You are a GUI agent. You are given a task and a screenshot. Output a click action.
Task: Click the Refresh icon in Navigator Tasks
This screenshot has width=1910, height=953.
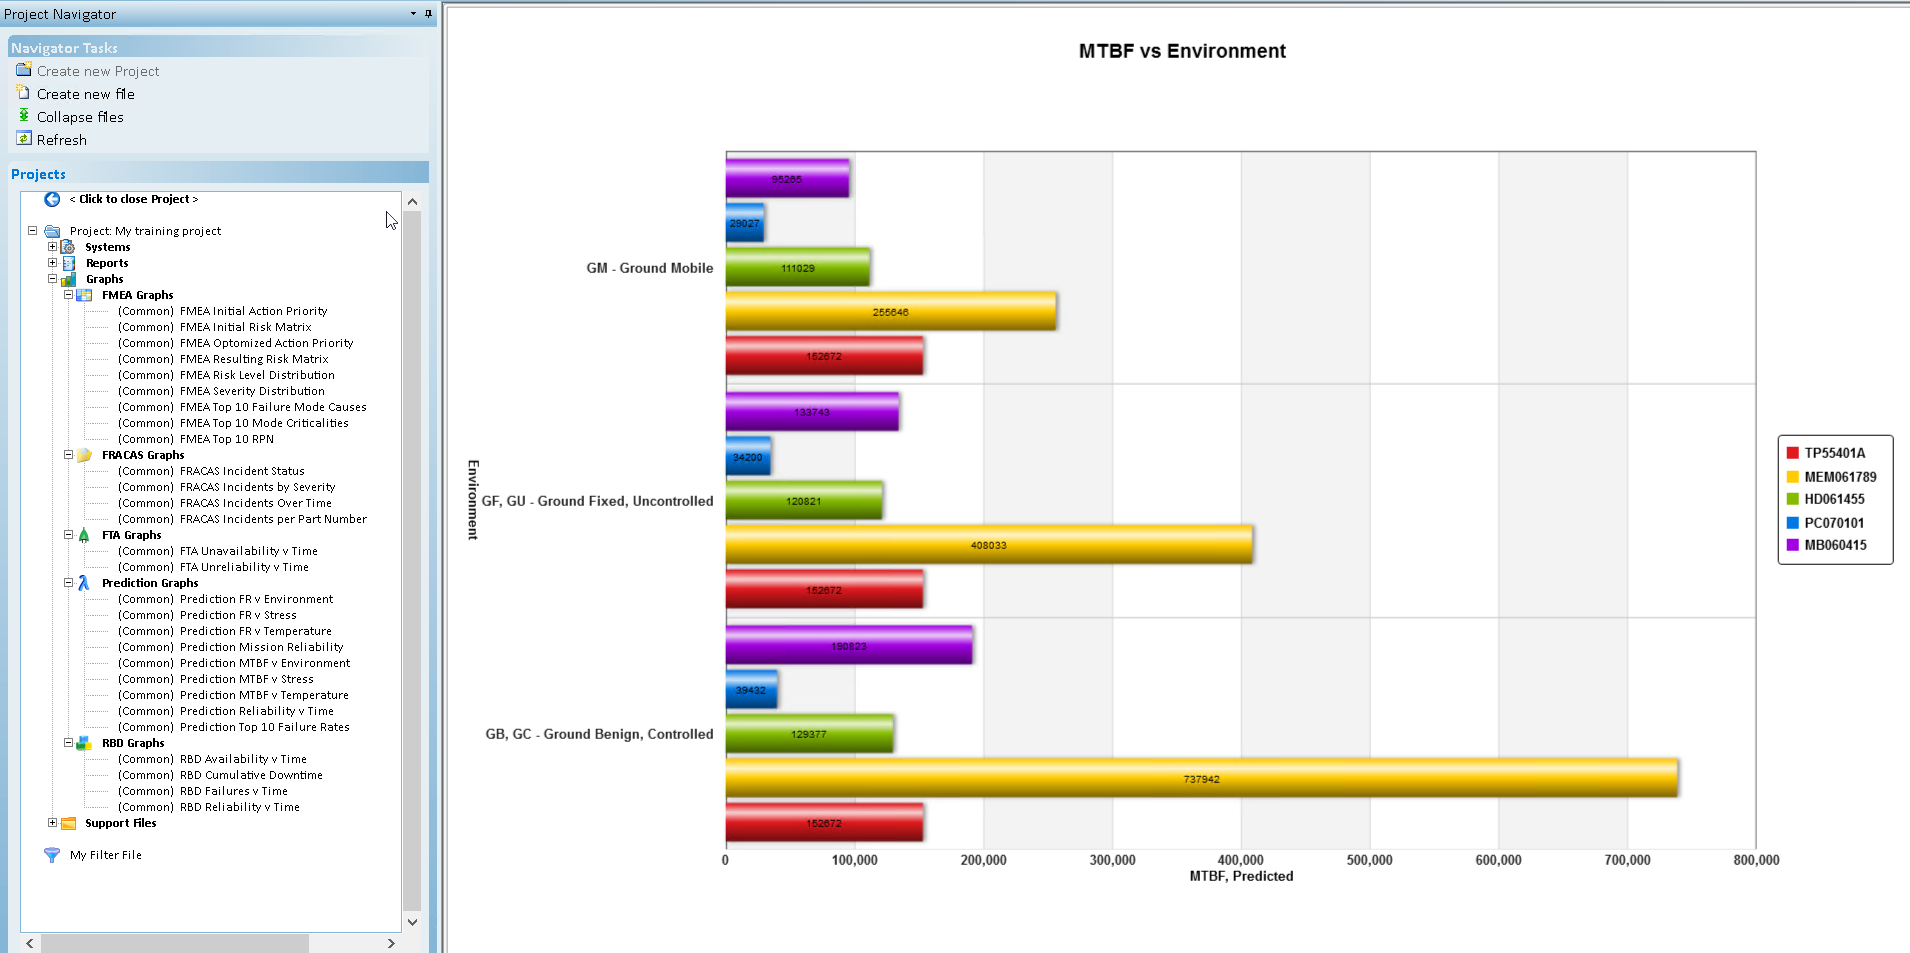[24, 139]
